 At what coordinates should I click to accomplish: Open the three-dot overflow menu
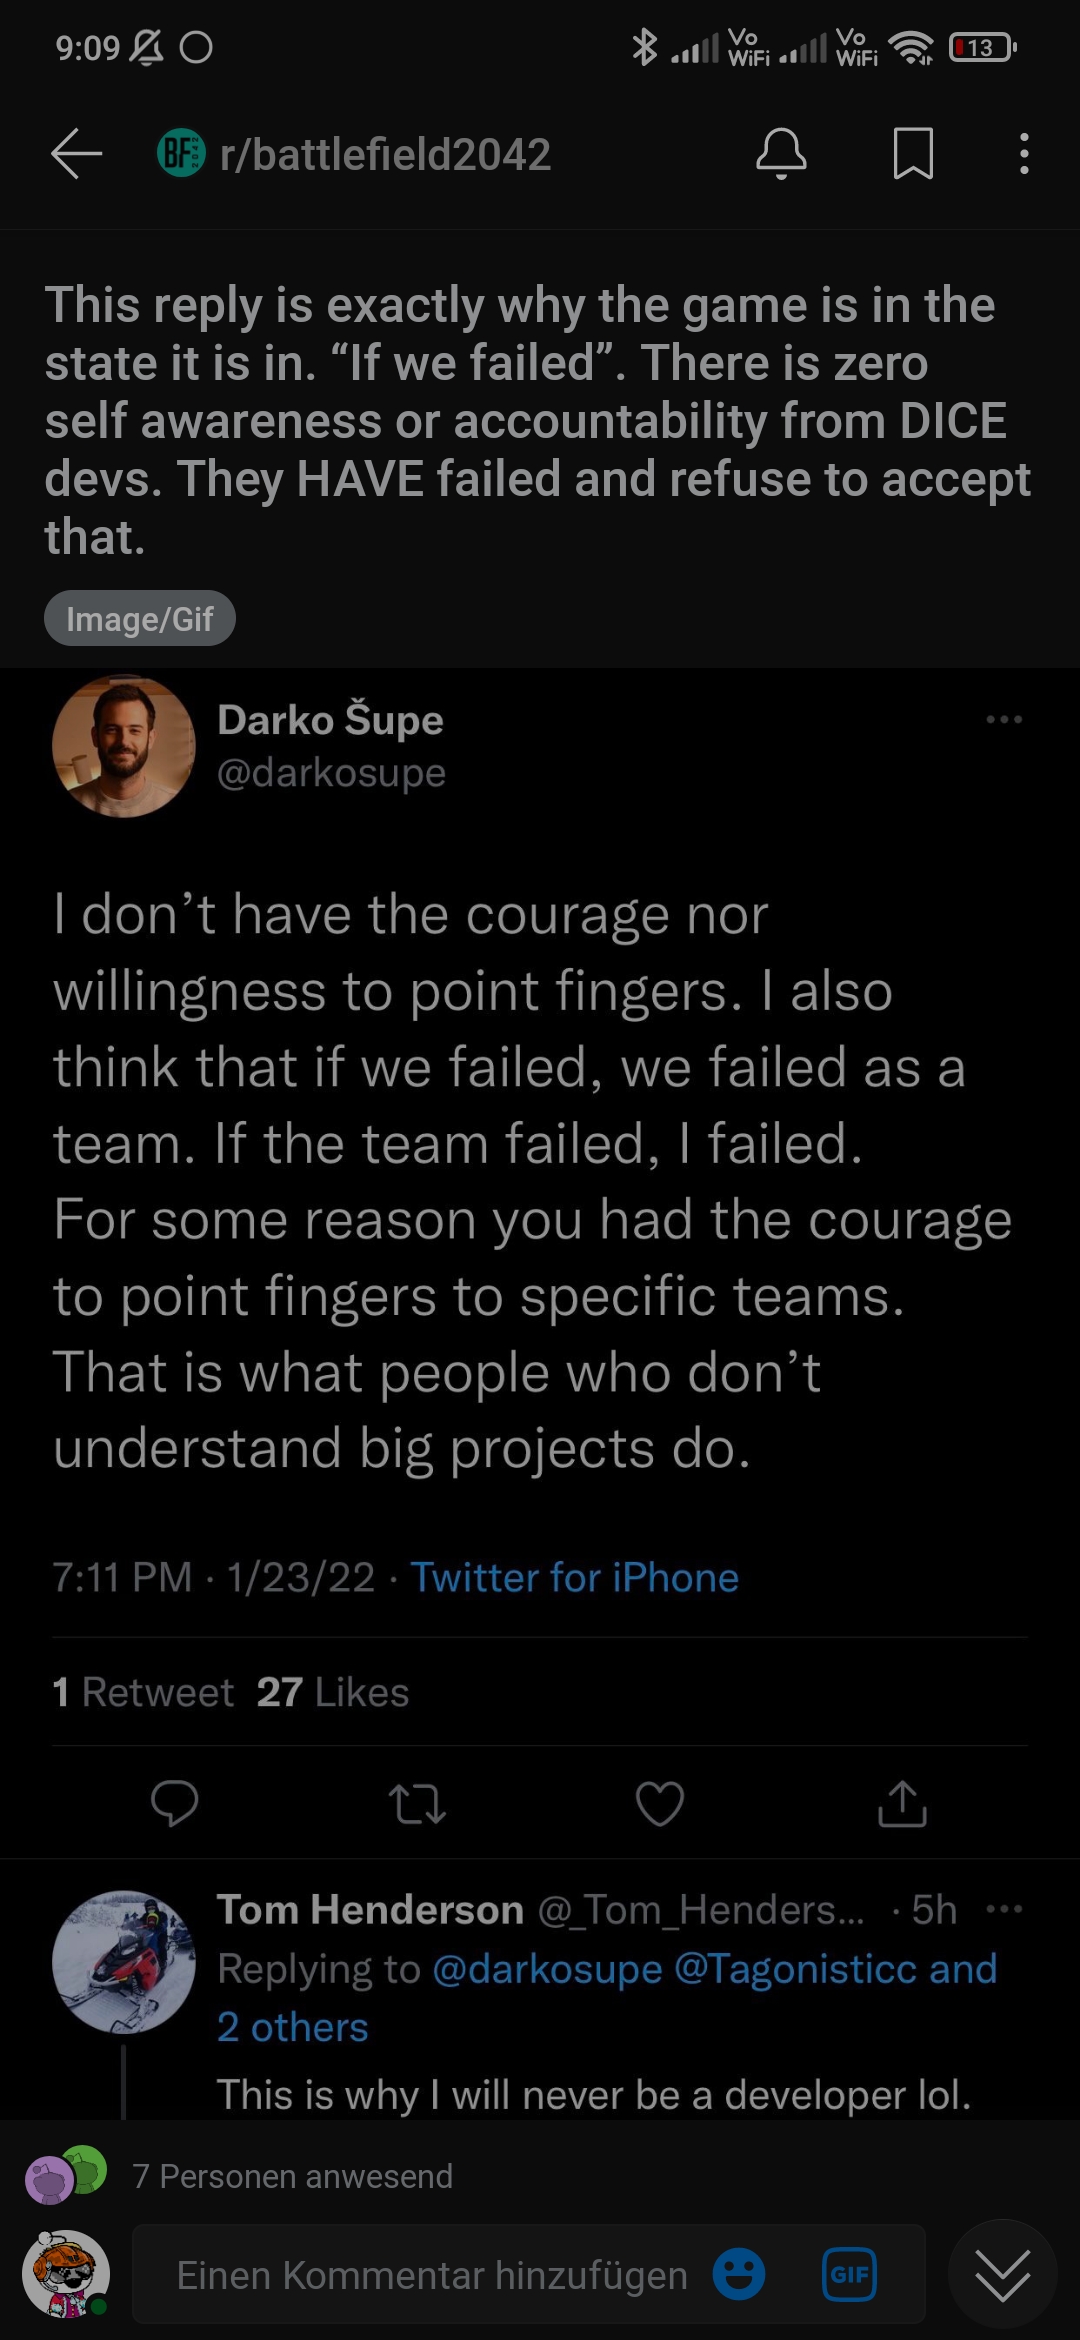(x=1023, y=154)
